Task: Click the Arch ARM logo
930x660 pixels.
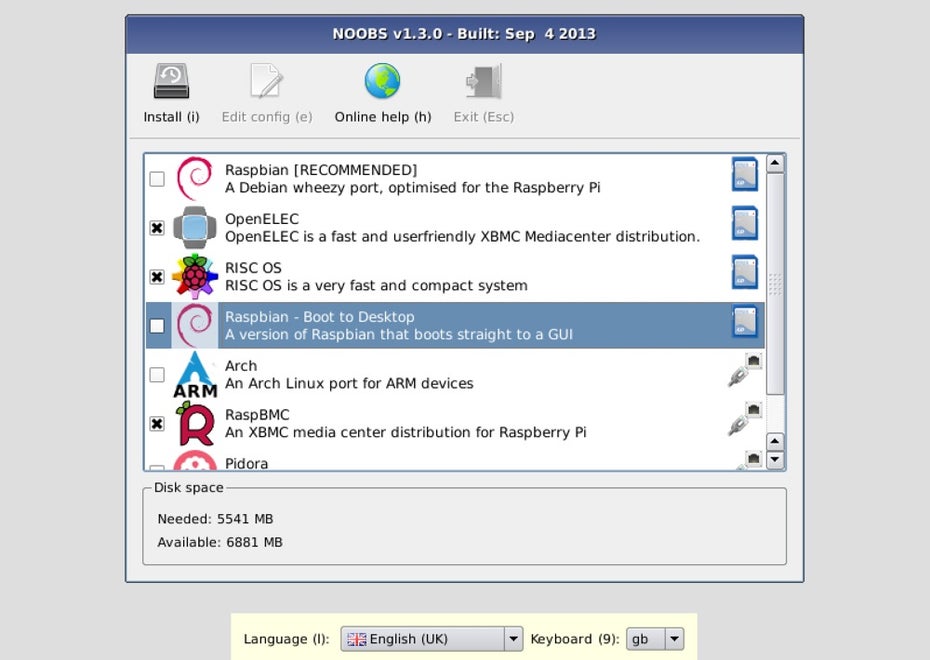Action: [195, 374]
